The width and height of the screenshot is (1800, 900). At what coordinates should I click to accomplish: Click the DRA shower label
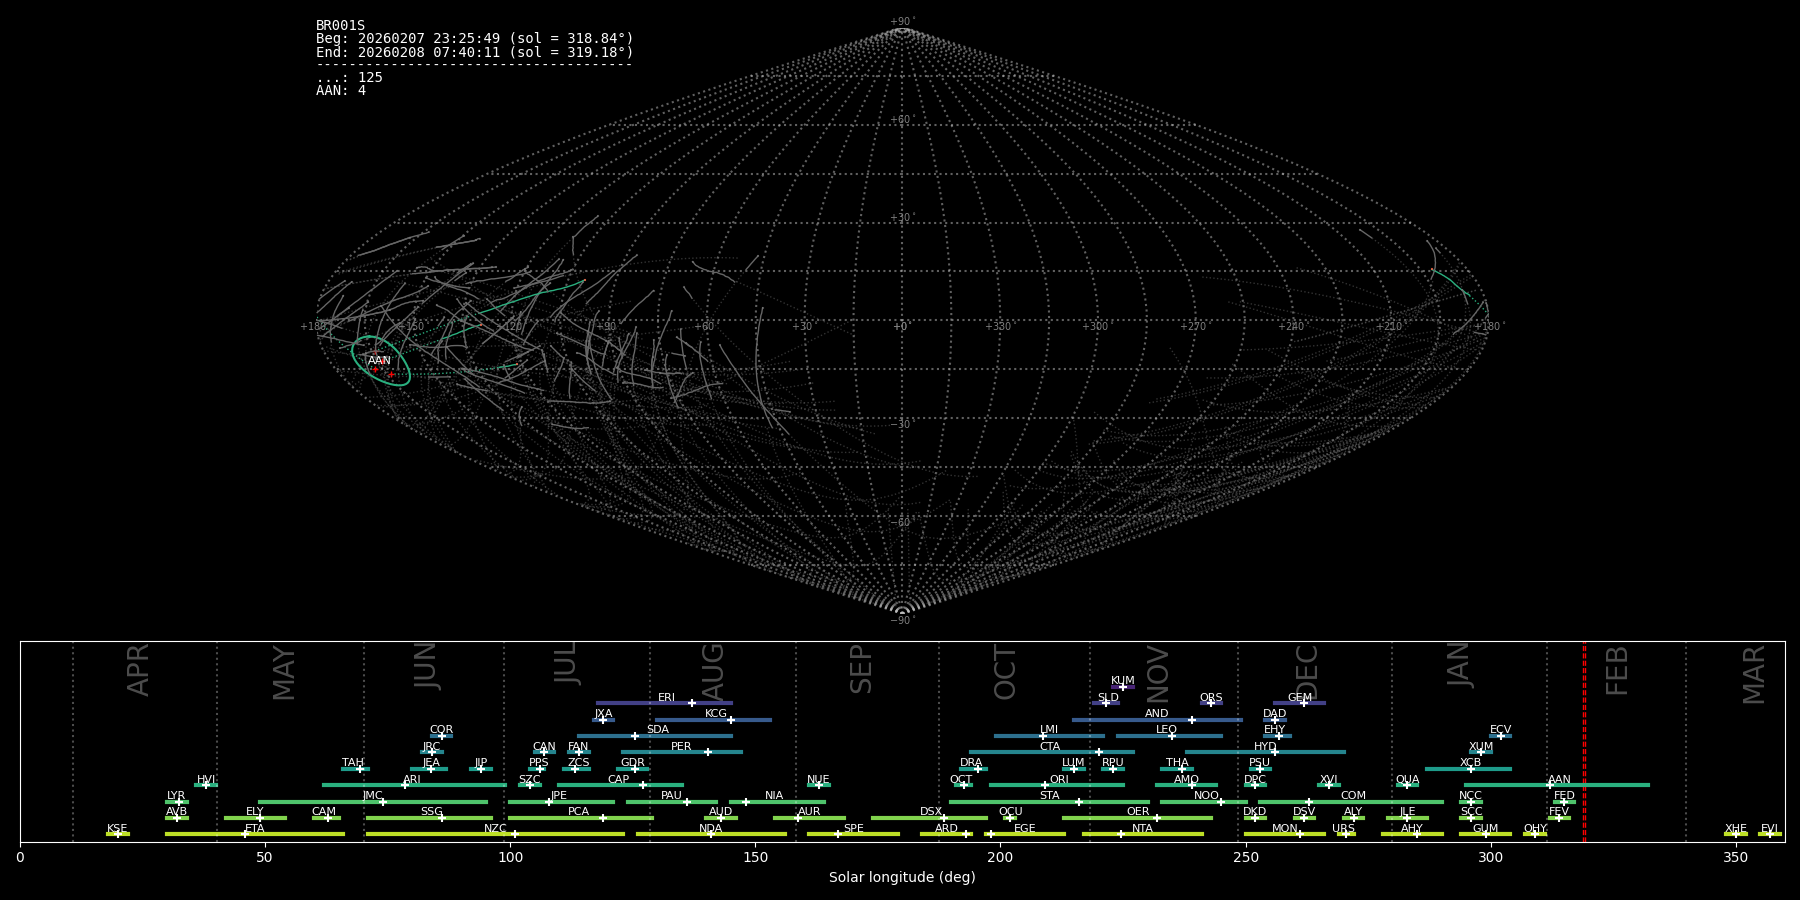click(x=971, y=763)
